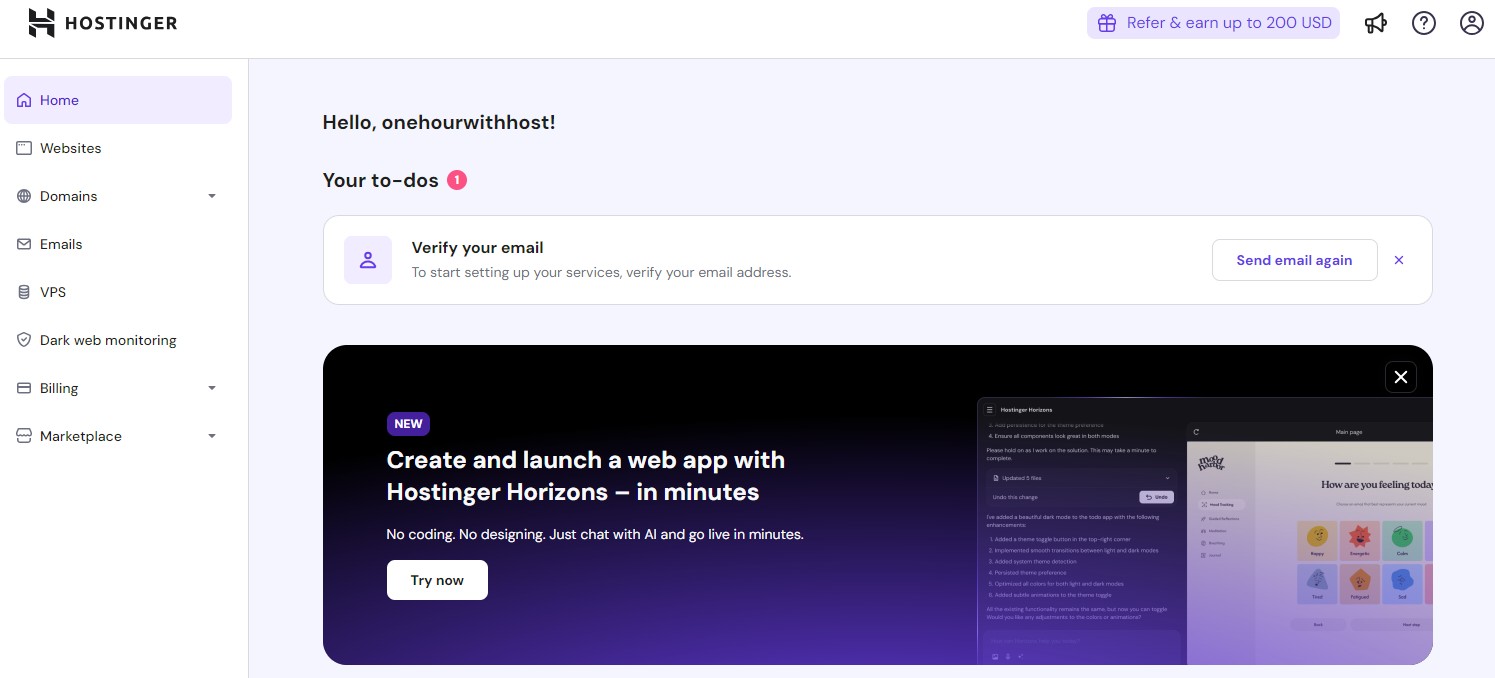Open the account profile icon
This screenshot has height=678, width=1495.
[1472, 23]
